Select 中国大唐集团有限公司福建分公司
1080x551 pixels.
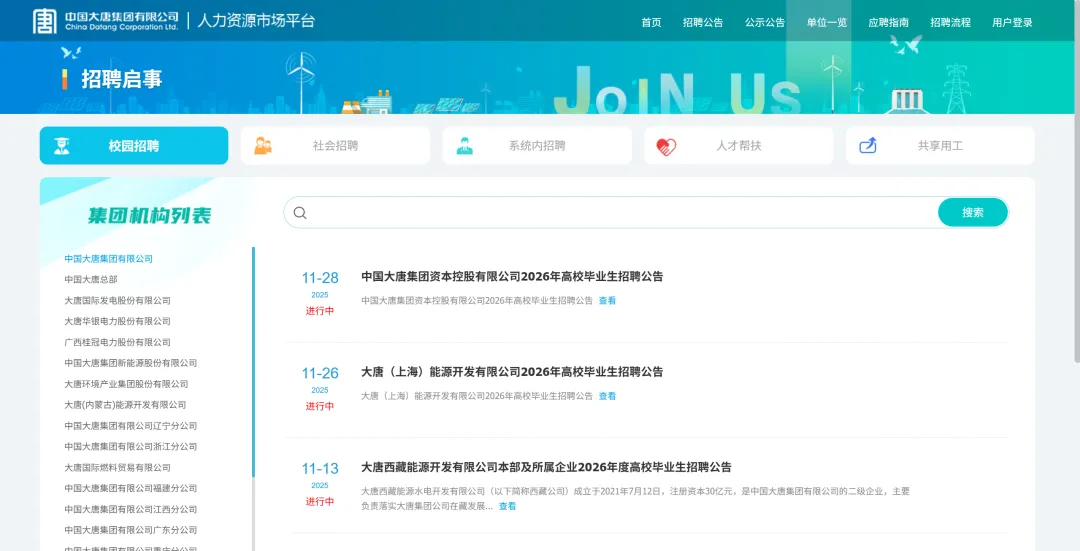(x=131, y=488)
